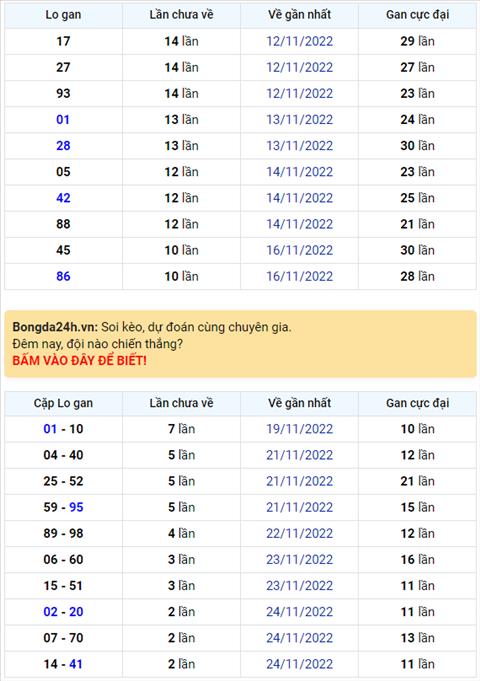
Task: Click date 13/11/2022 in row 28
Action: [x=300, y=145]
